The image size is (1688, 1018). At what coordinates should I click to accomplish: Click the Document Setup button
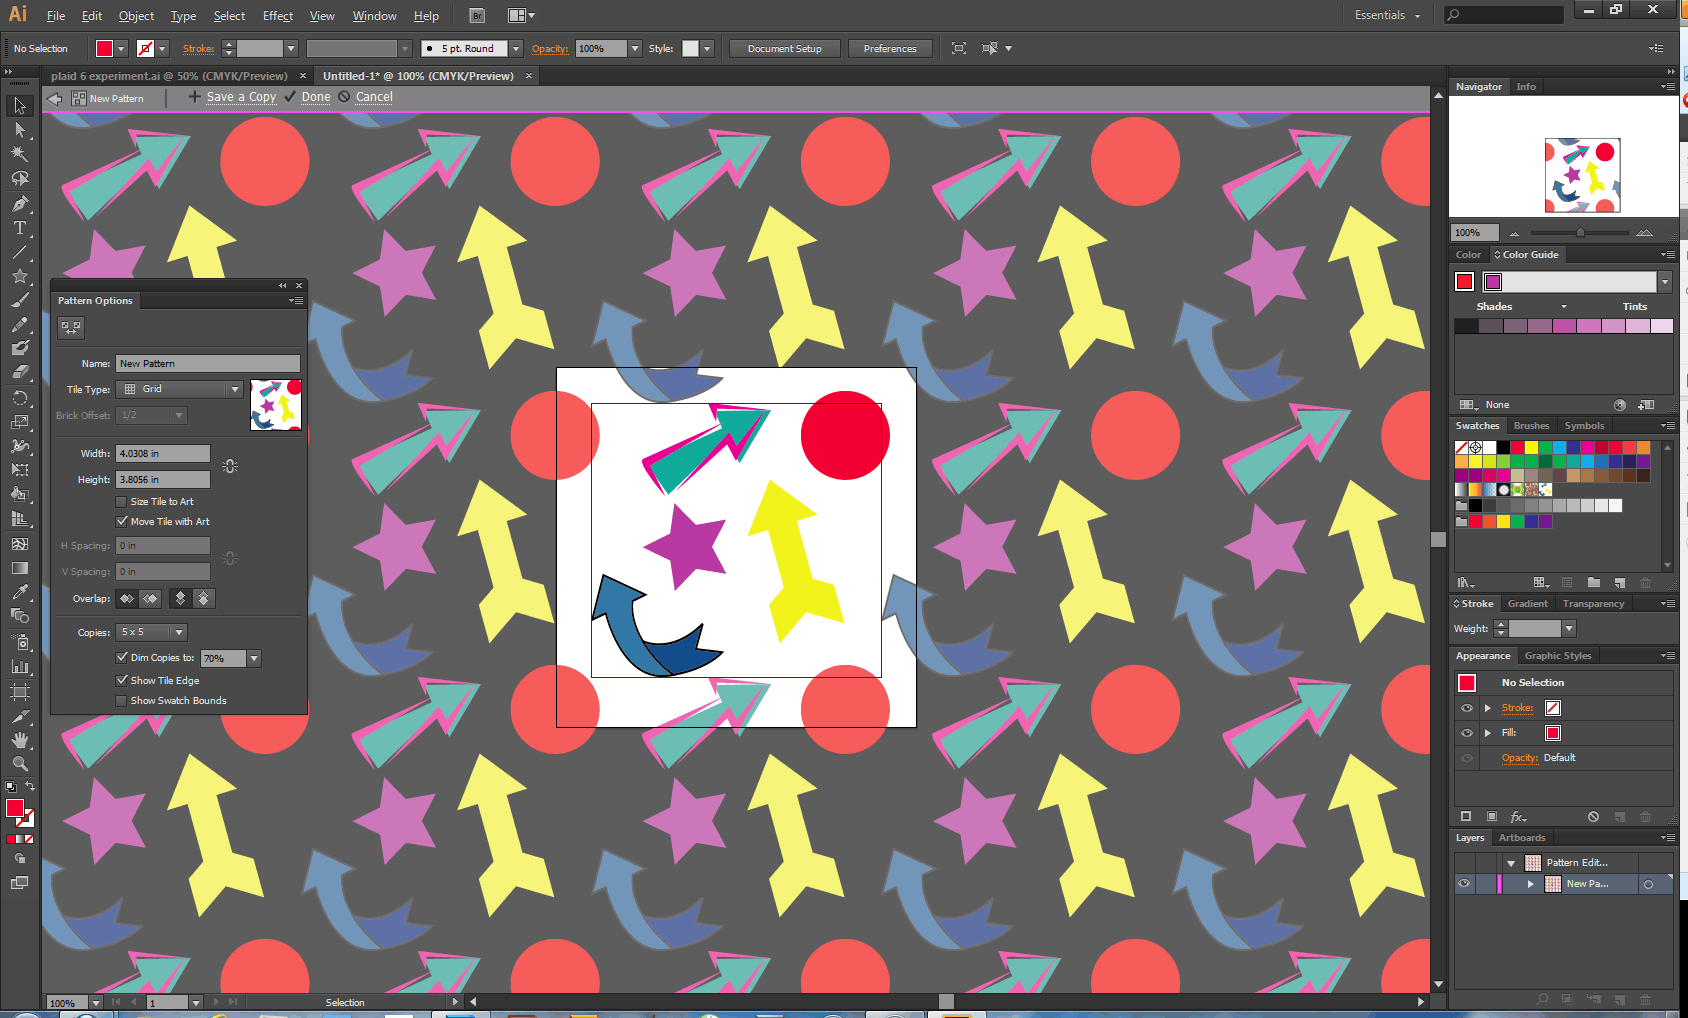(784, 48)
